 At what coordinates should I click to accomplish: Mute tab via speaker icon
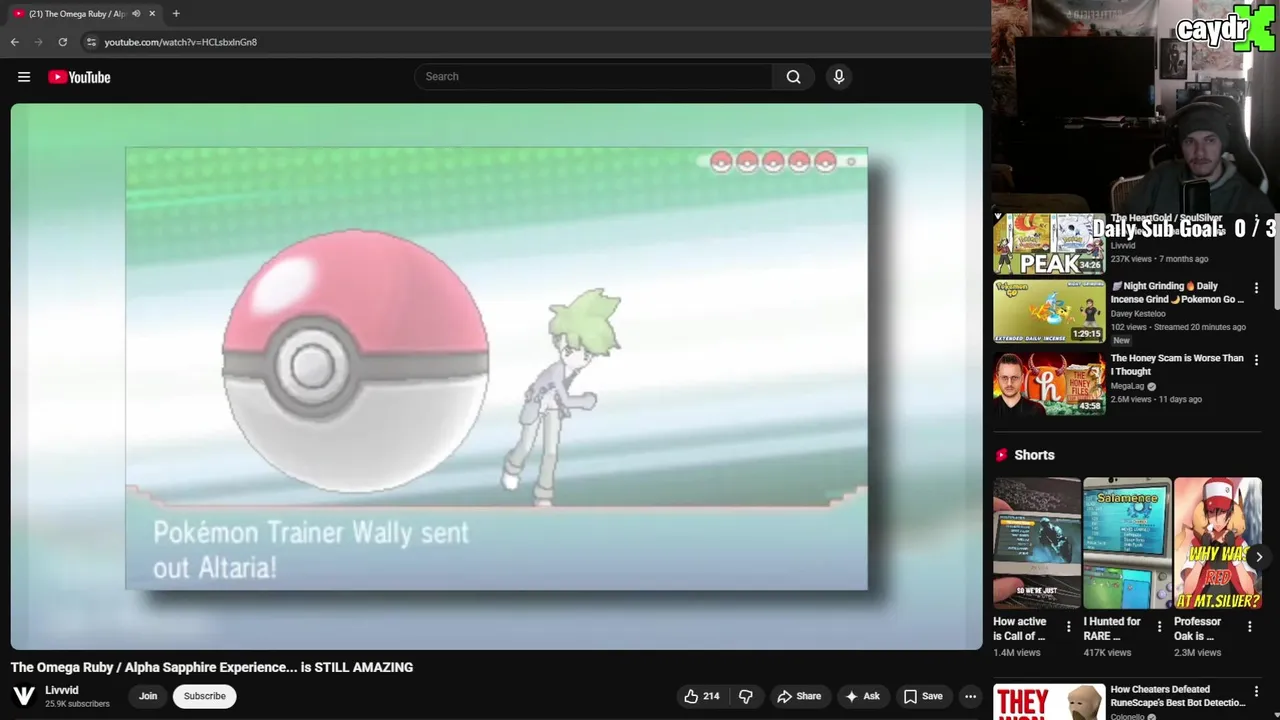[136, 14]
